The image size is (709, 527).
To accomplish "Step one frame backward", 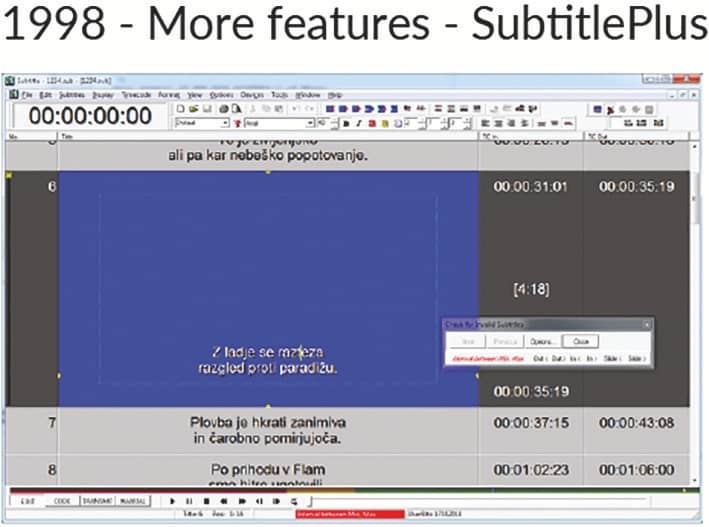I will pyautogui.click(x=260, y=501).
